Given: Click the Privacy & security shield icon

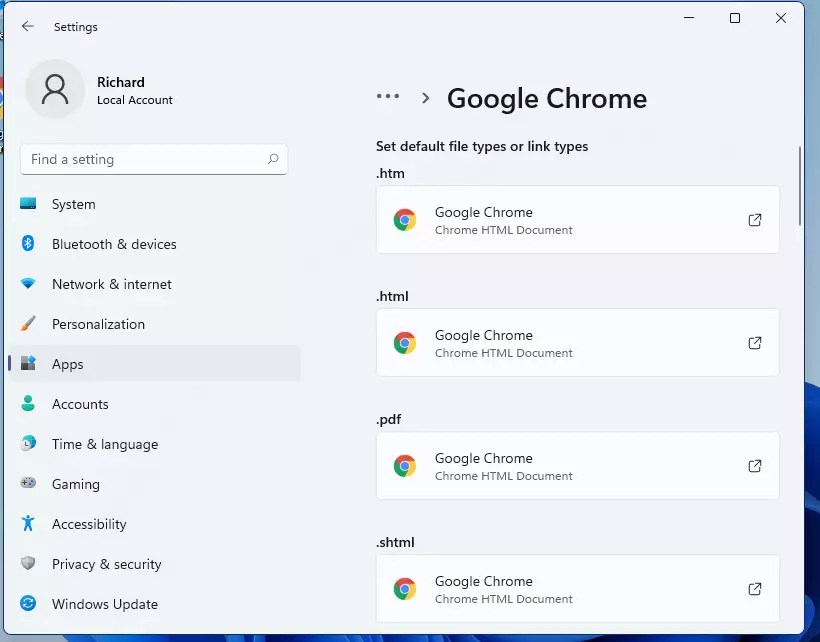Looking at the screenshot, I should (x=28, y=563).
